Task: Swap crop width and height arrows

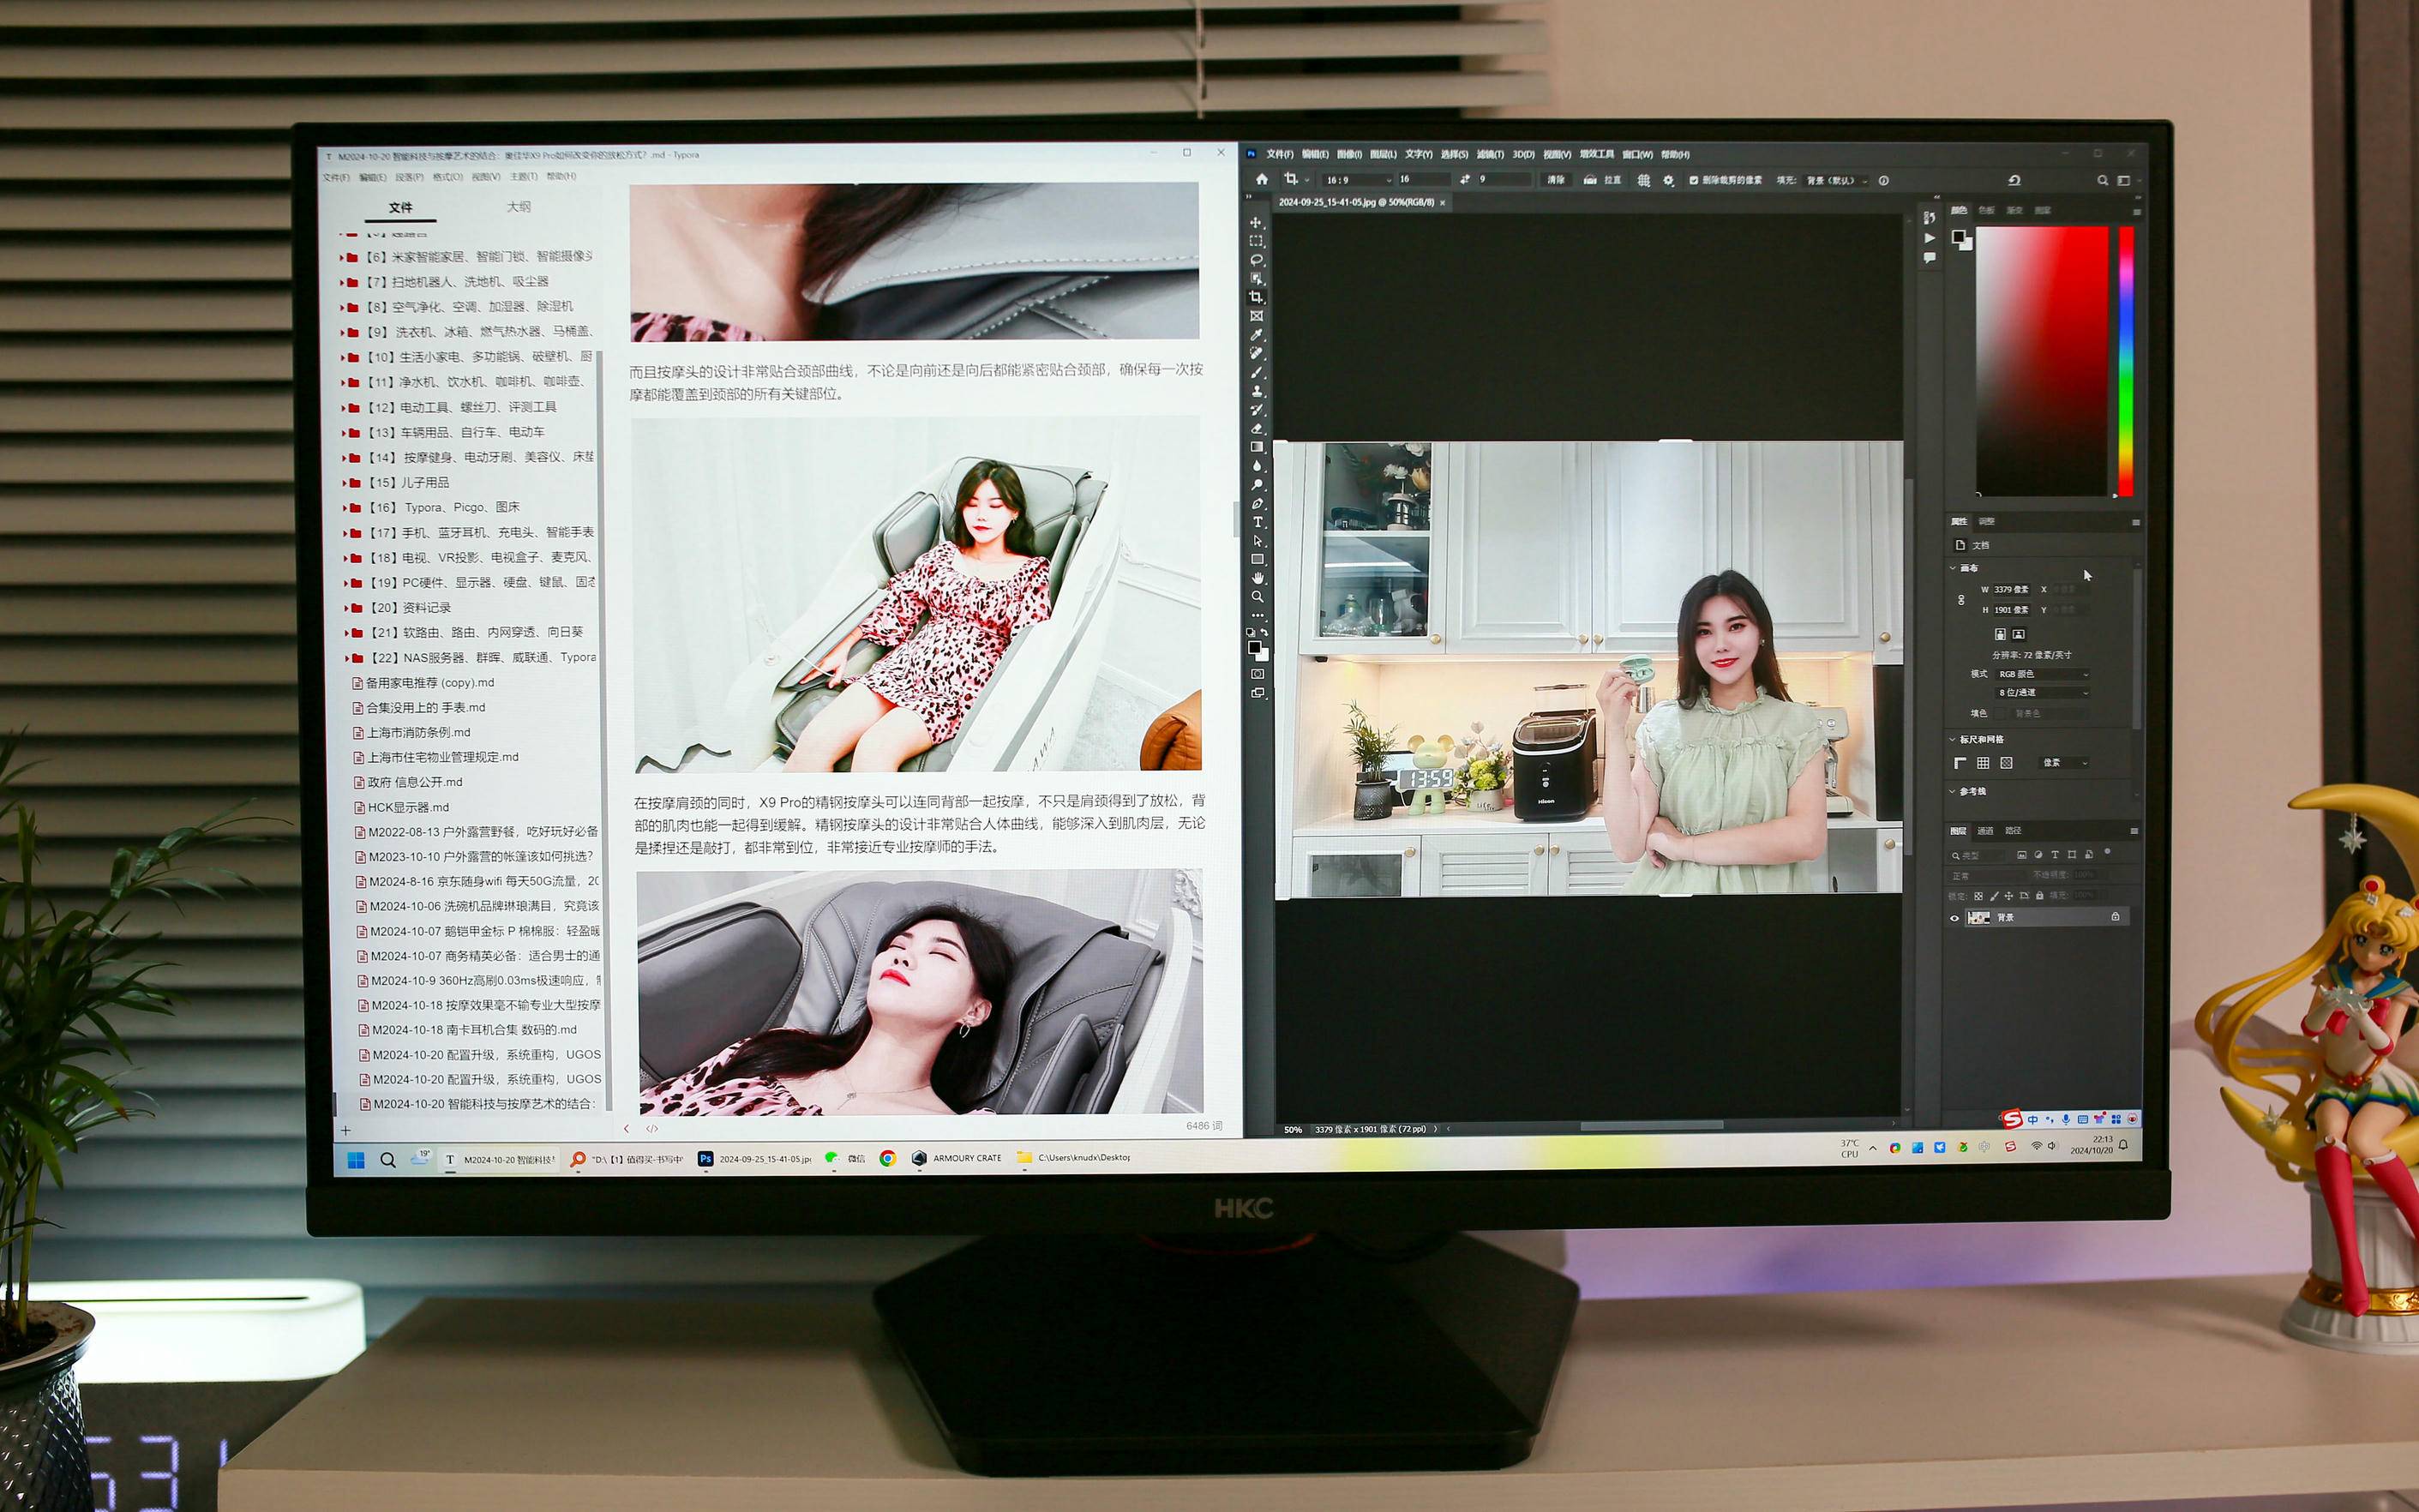Action: [1465, 180]
